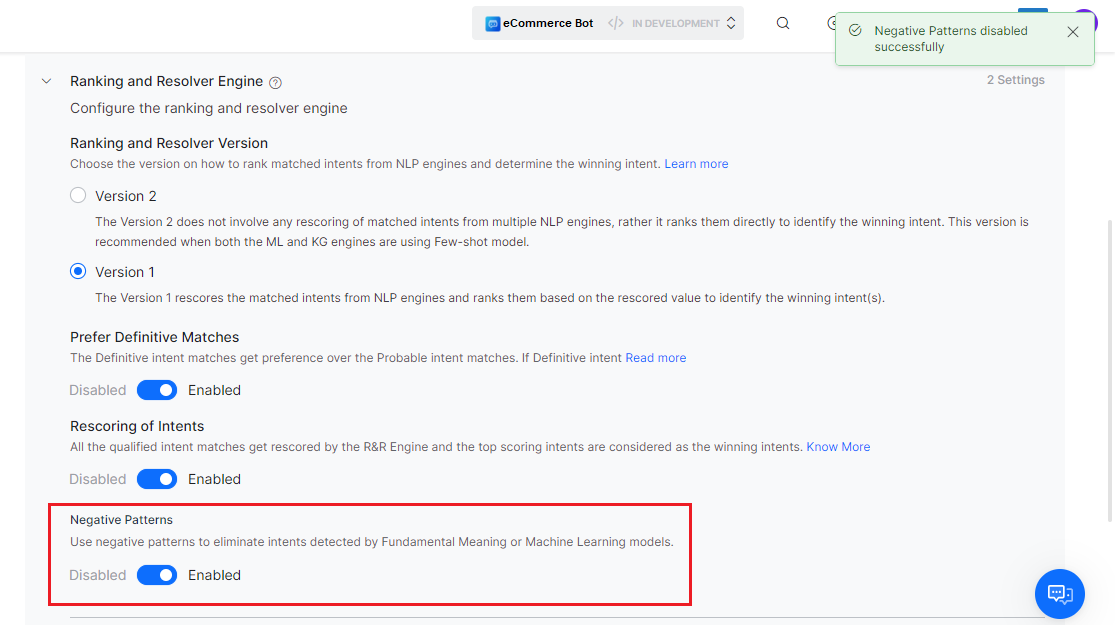This screenshot has width=1115, height=625.
Task: Collapse the Ranking and Resolver Engine section
Action: [46, 81]
